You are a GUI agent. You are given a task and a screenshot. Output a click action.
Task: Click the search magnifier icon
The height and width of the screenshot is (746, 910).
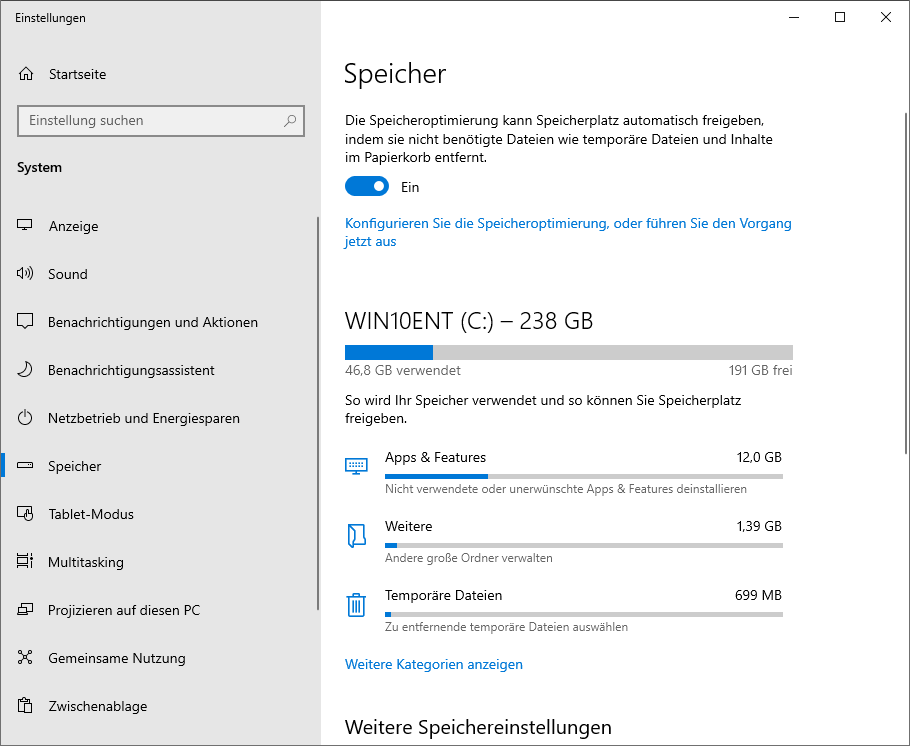point(290,121)
